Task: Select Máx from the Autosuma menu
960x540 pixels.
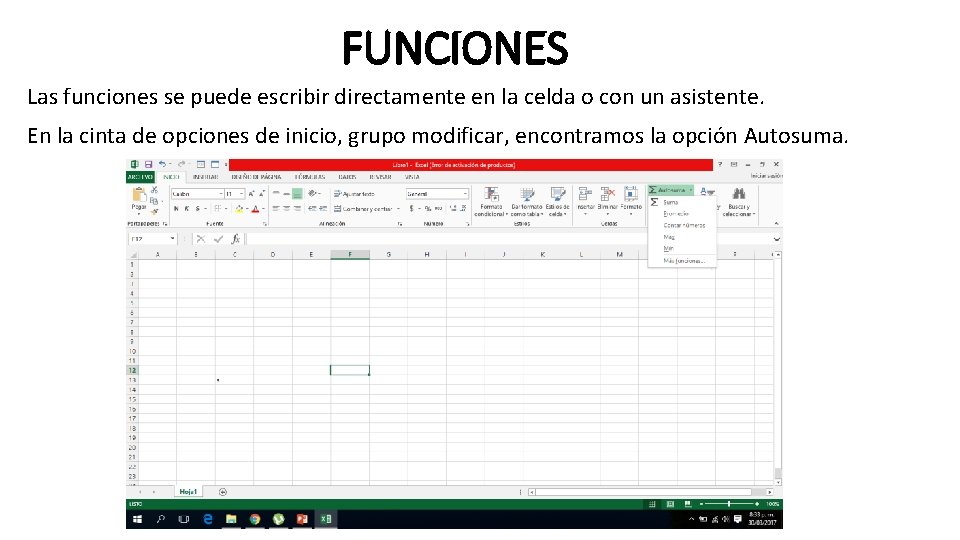Action: click(x=681, y=237)
